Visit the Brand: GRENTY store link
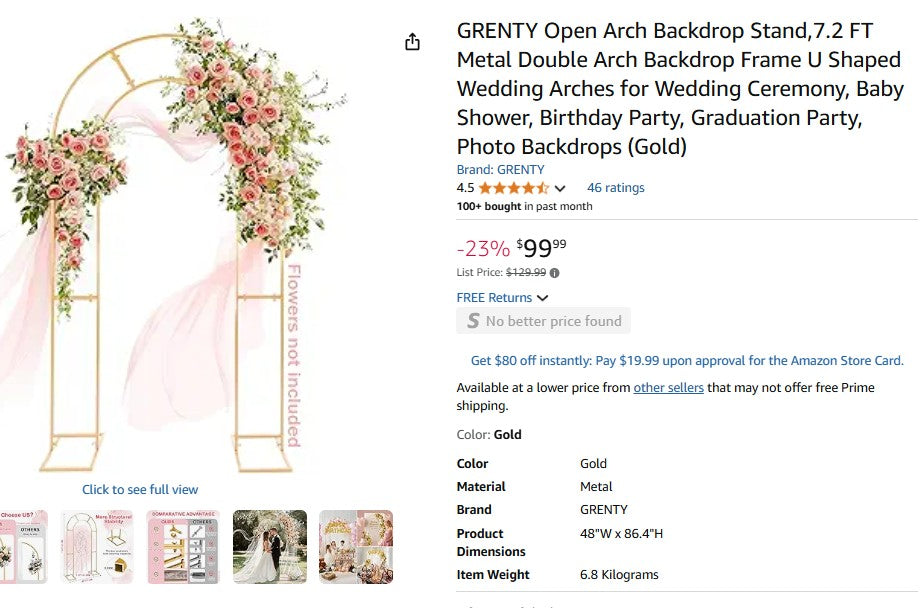The image size is (921, 608). [500, 170]
